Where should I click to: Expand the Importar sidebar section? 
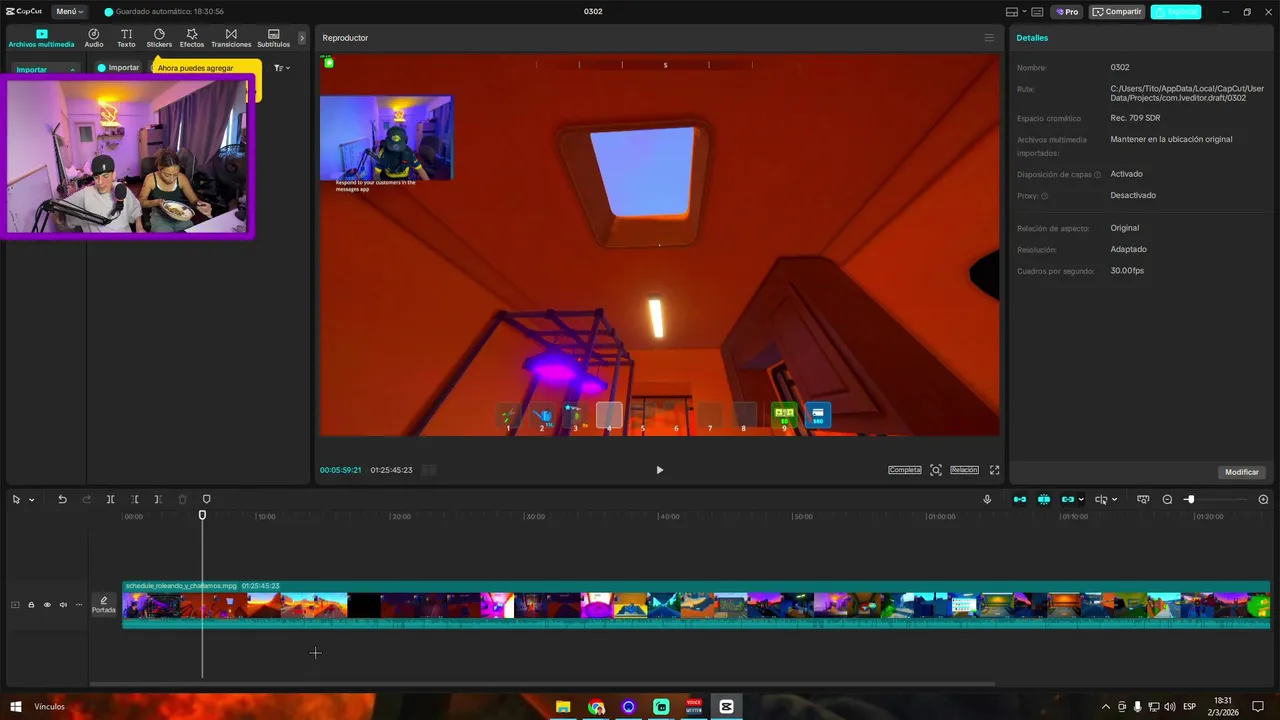(x=45, y=69)
